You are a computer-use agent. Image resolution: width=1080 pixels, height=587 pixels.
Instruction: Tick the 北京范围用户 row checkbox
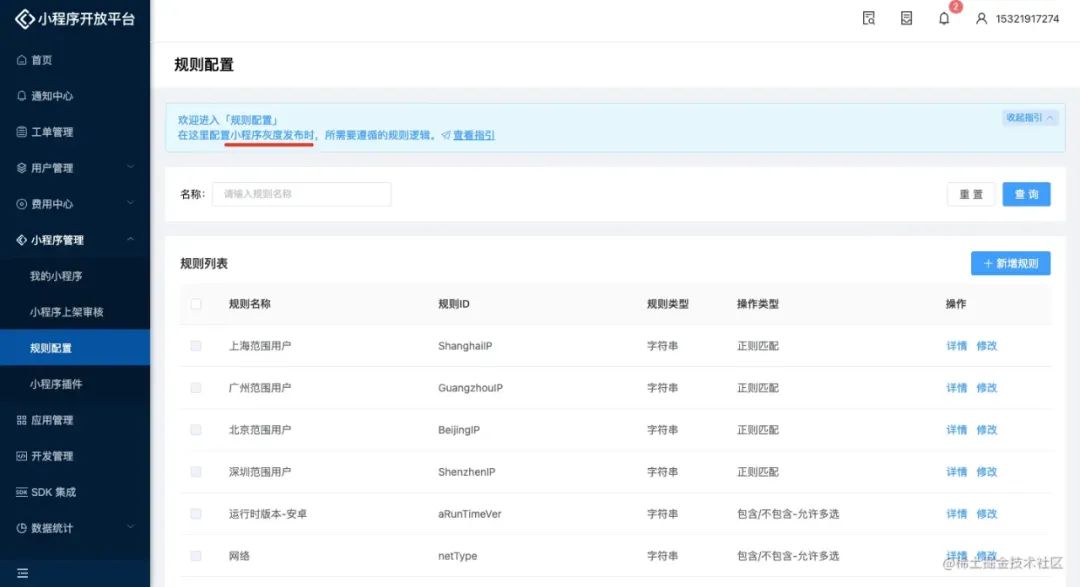pyautogui.click(x=196, y=430)
